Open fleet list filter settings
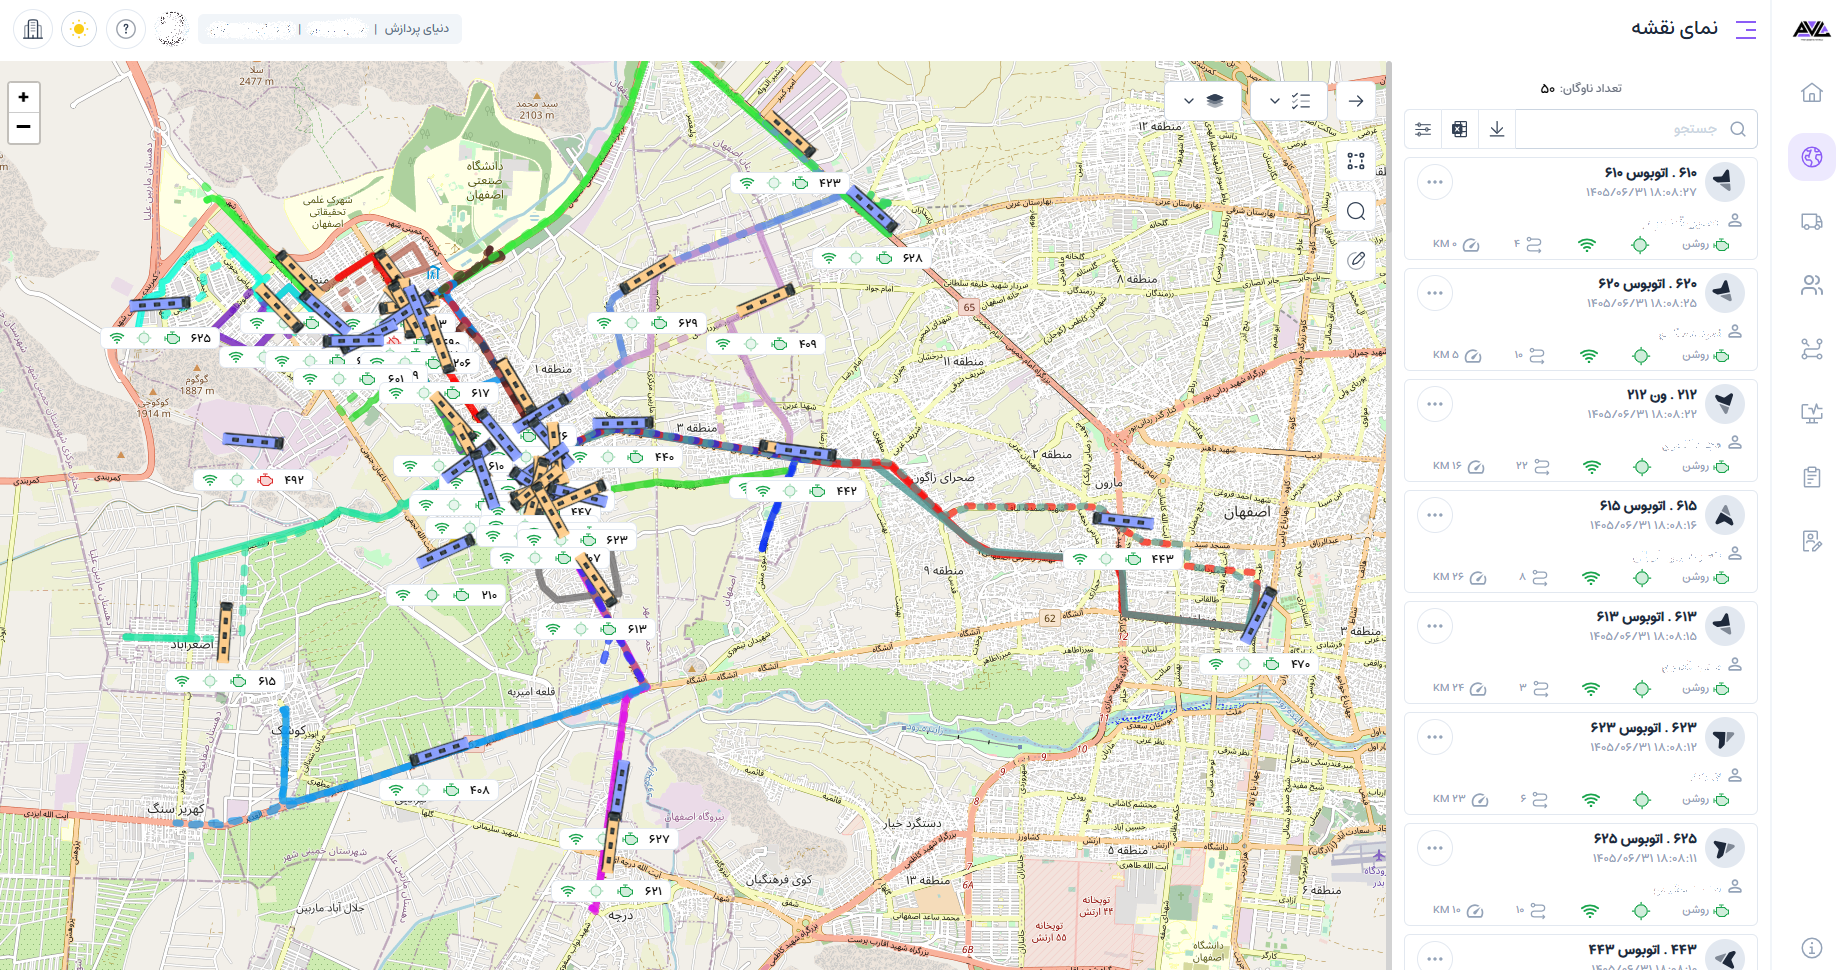Image resolution: width=1846 pixels, height=970 pixels. (x=1423, y=129)
